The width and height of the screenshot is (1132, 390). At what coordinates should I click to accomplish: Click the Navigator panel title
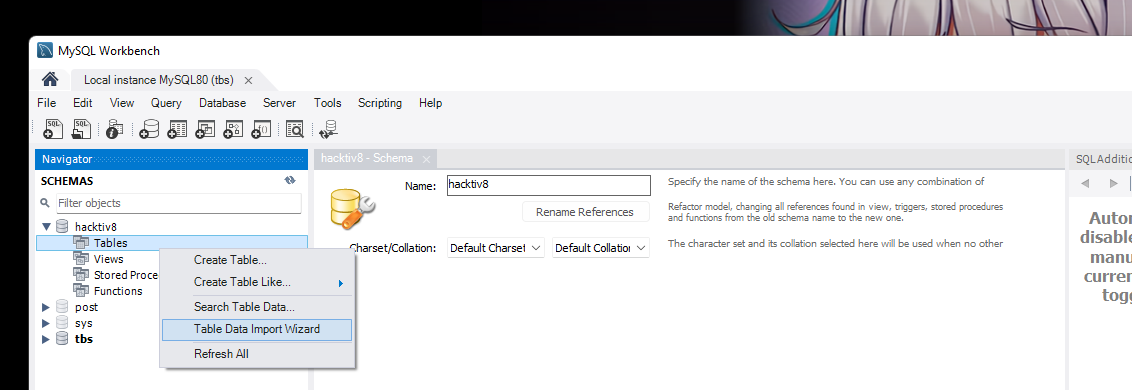point(67,160)
